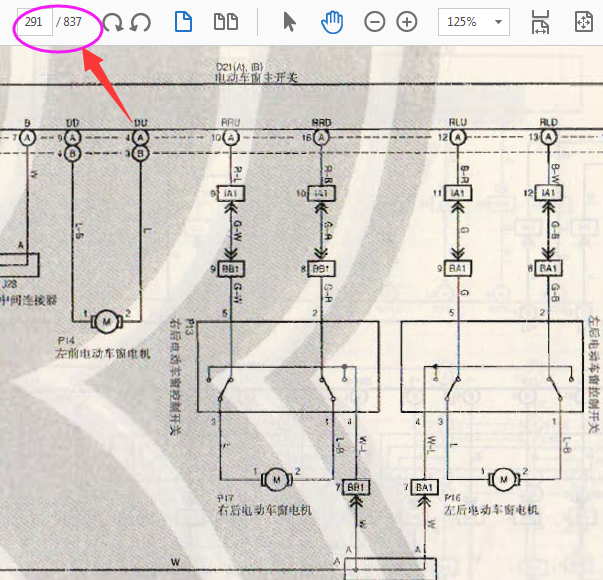Click the fit width scrolling icon
Screen dimensions: 603x580
tap(540, 22)
